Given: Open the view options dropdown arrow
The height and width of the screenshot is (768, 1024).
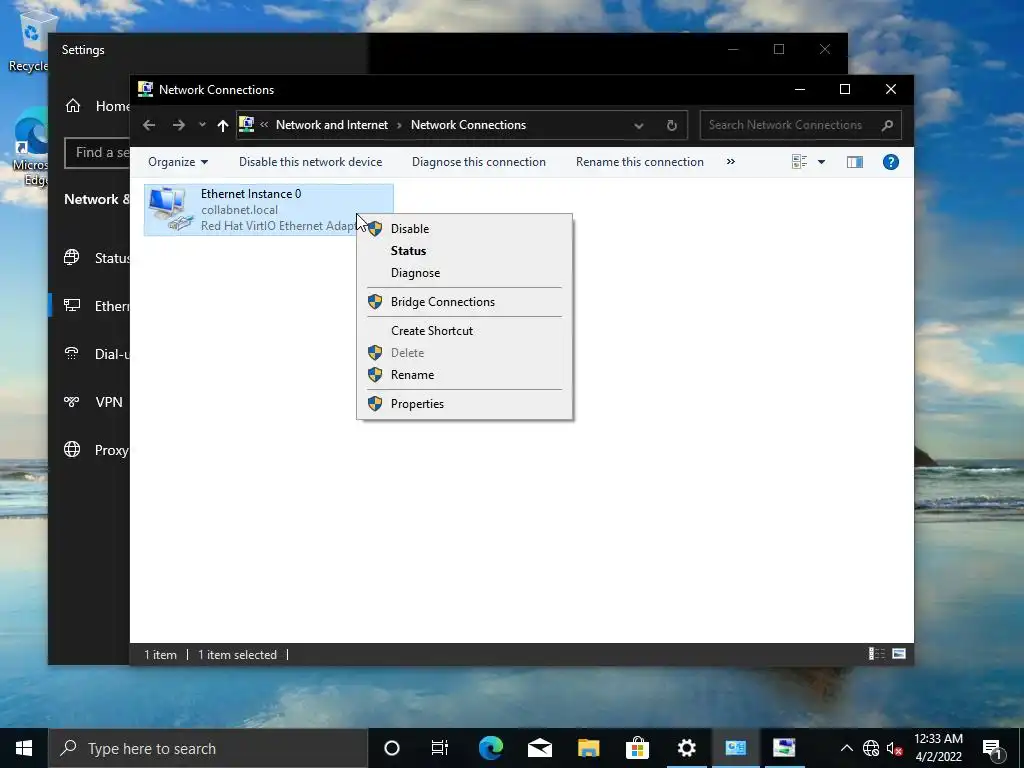Looking at the screenshot, I should [x=822, y=162].
